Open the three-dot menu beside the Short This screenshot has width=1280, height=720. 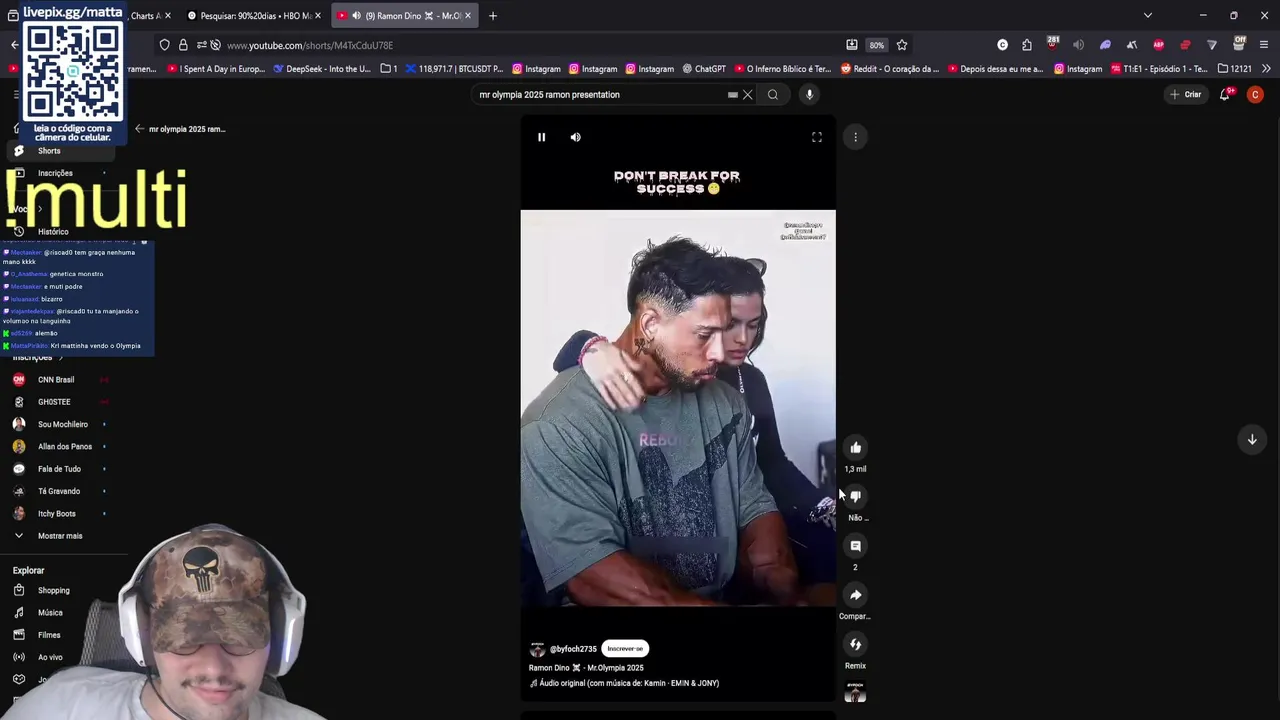(855, 137)
